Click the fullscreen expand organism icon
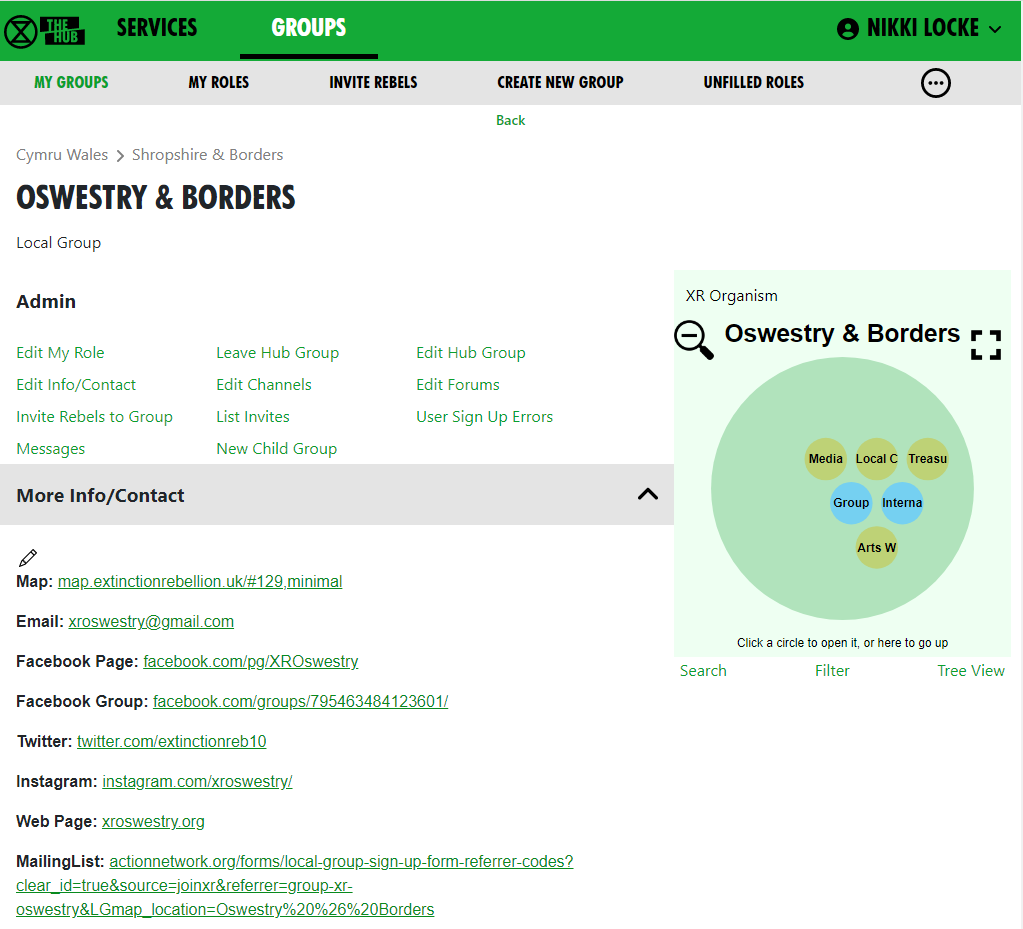The width and height of the screenshot is (1023, 929). click(x=986, y=344)
